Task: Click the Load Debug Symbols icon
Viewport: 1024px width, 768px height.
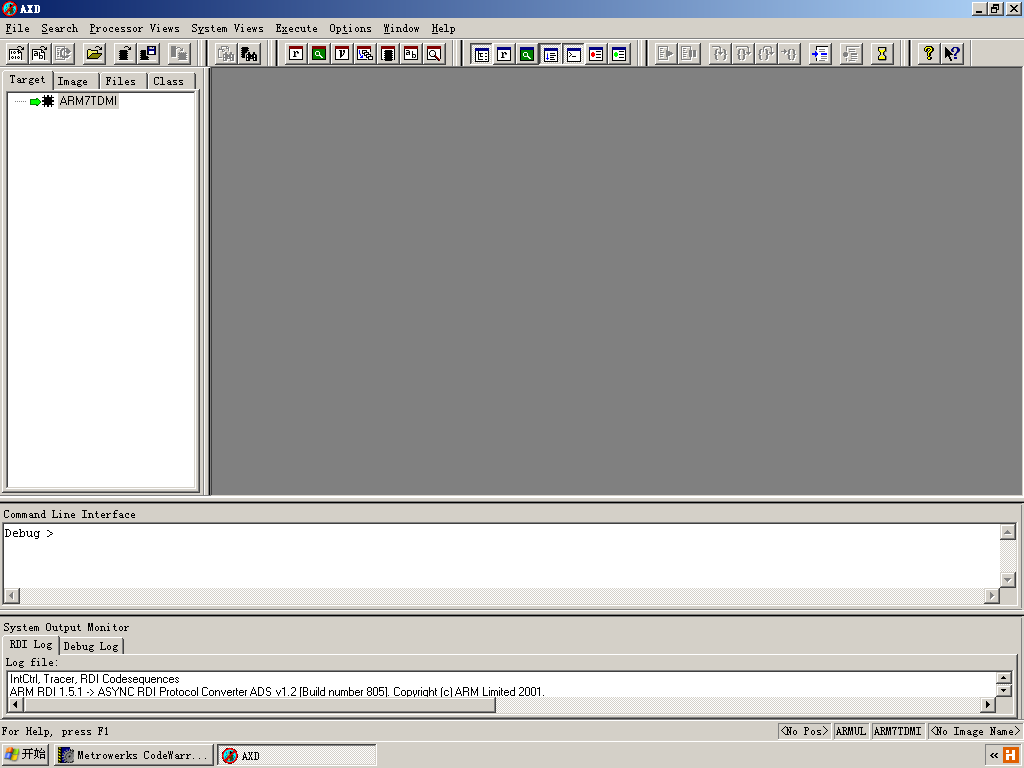Action: (x=40, y=54)
